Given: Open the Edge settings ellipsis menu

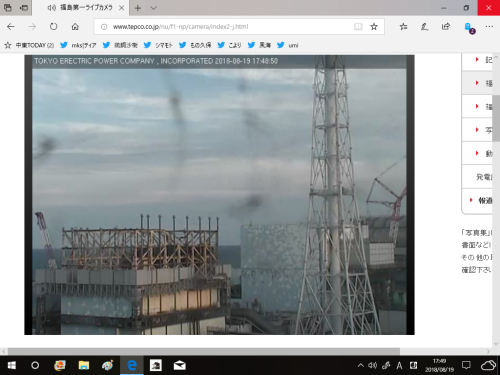Looking at the screenshot, I should tap(489, 27).
